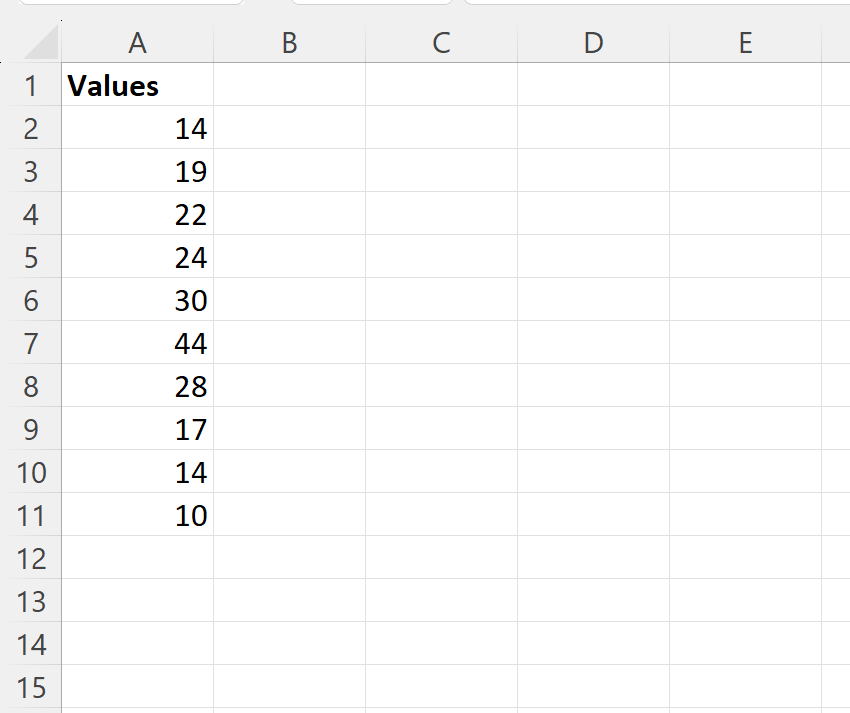Screen dimensions: 850x713
Task: Select row 7 header
Action: coord(31,343)
